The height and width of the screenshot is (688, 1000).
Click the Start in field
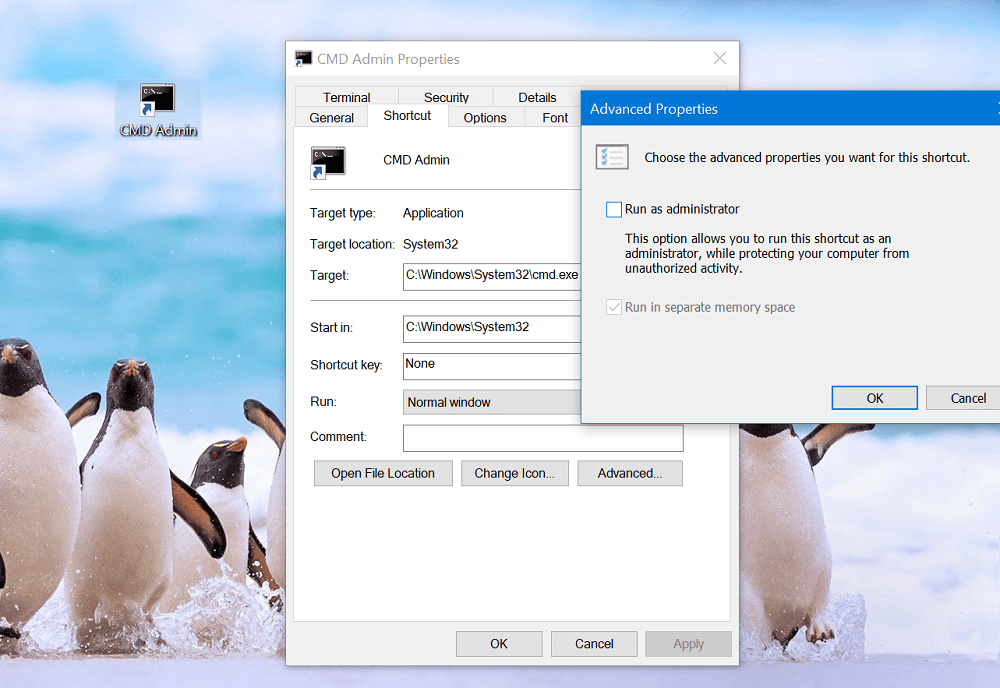point(492,328)
